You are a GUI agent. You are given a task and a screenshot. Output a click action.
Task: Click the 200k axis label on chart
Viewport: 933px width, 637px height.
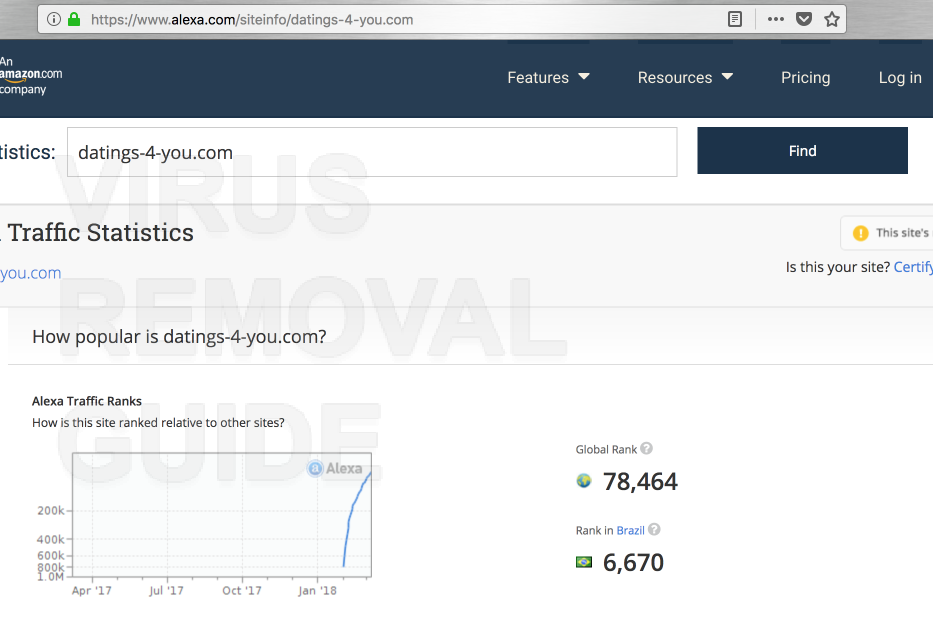51,510
